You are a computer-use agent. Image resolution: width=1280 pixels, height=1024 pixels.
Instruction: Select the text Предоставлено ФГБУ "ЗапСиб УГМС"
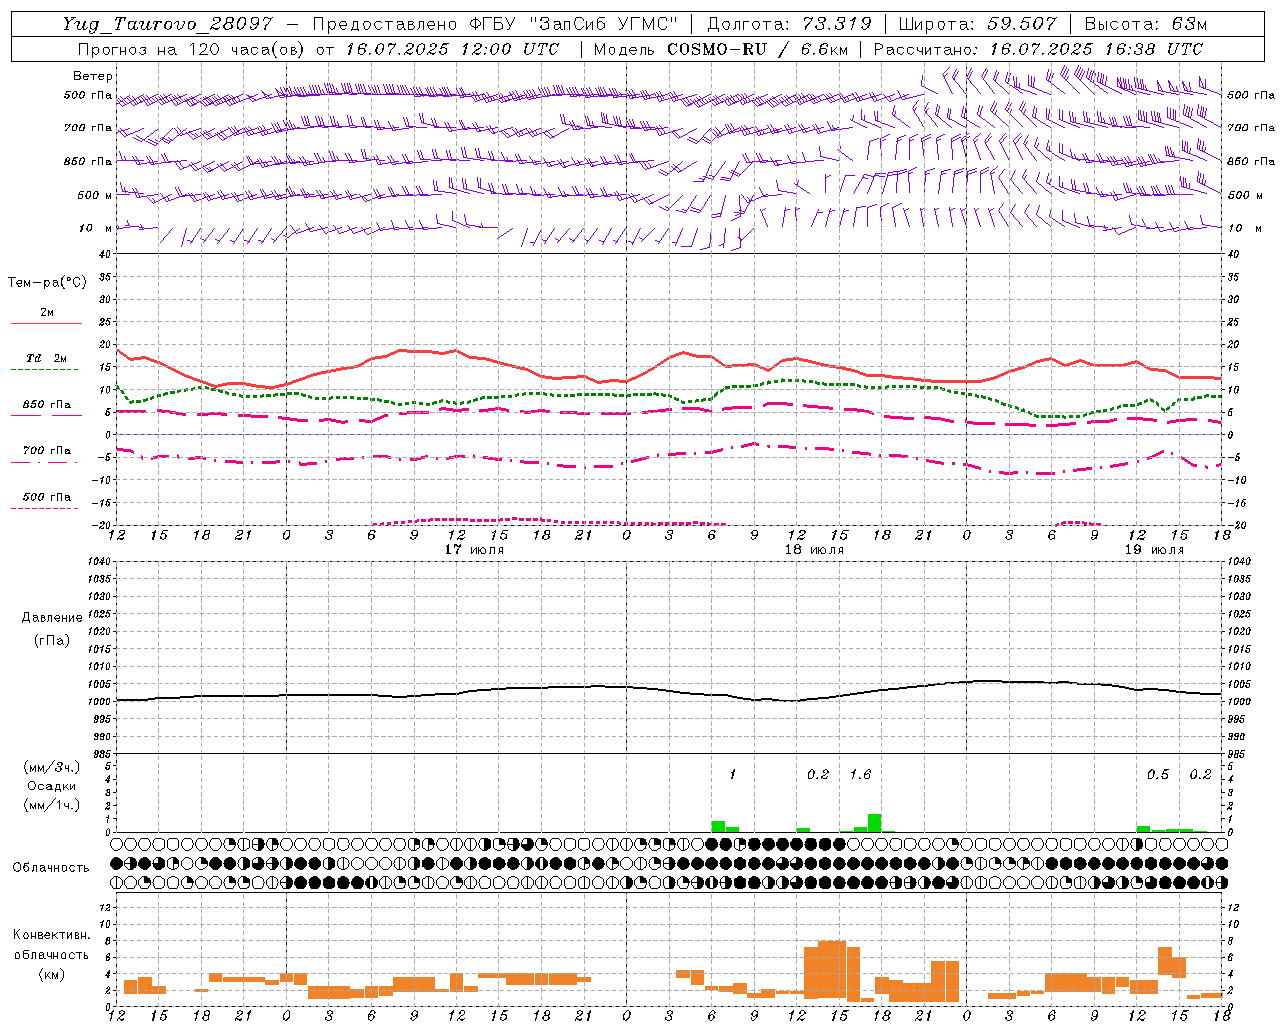[496, 24]
